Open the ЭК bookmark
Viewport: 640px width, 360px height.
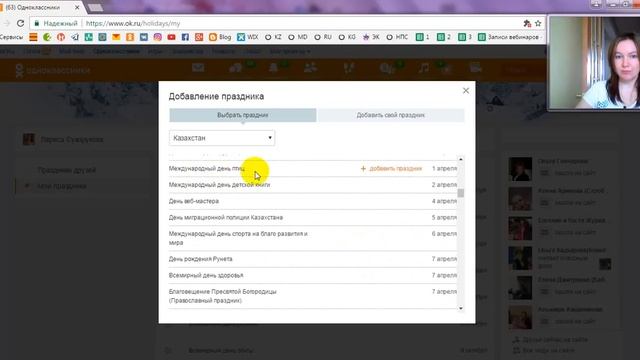click(x=371, y=37)
